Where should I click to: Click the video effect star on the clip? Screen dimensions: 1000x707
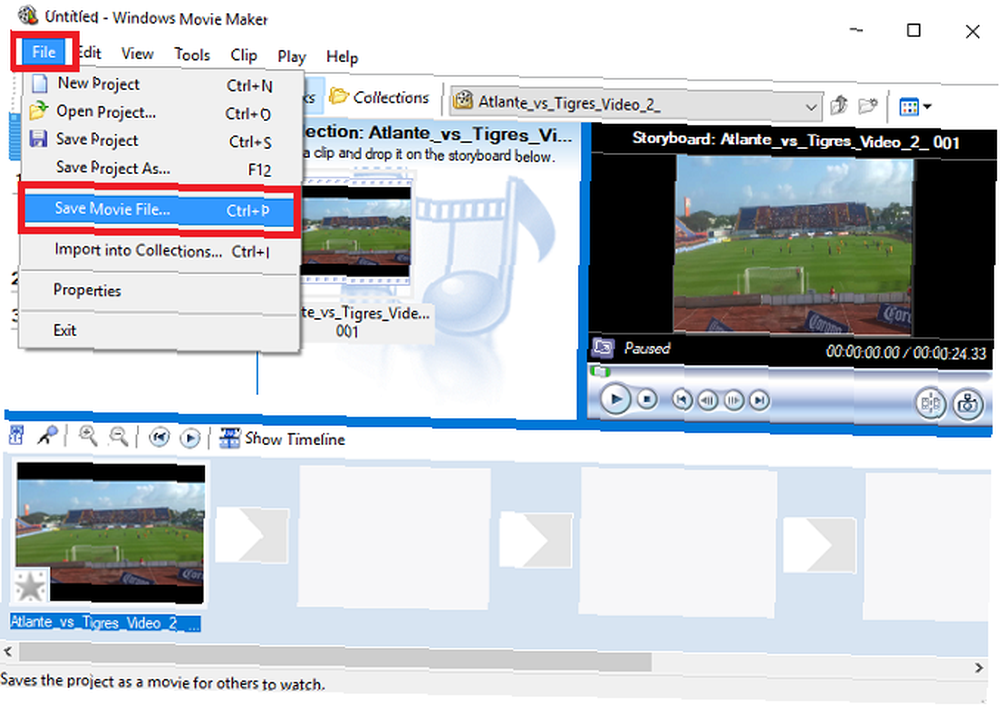31,585
